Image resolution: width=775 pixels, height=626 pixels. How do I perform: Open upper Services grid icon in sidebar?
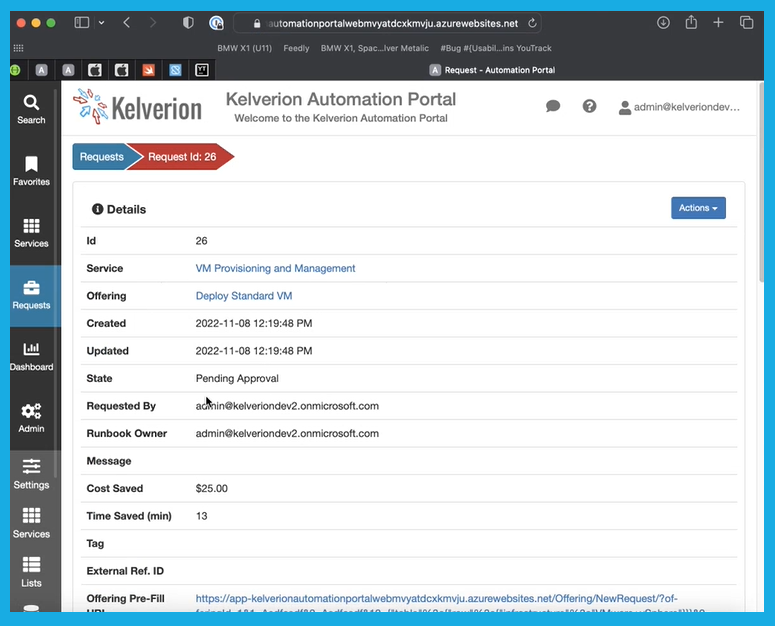[x=31, y=233]
